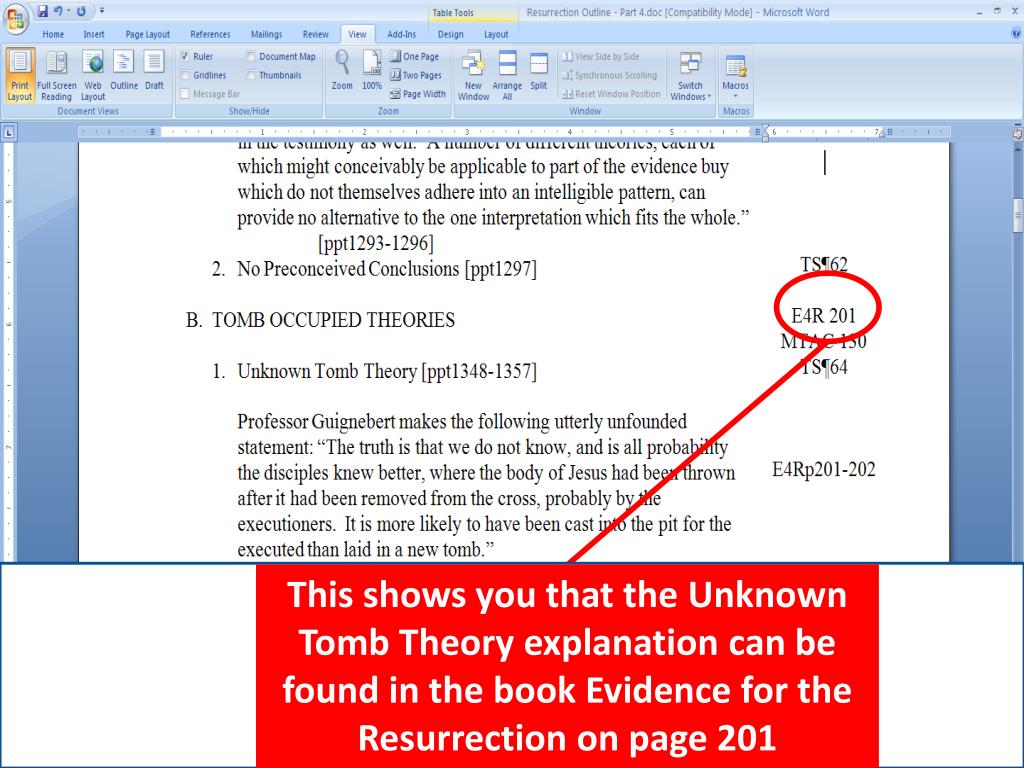Click the Word Help icon
Image resolution: width=1024 pixels, height=768 pixels.
click(1016, 33)
